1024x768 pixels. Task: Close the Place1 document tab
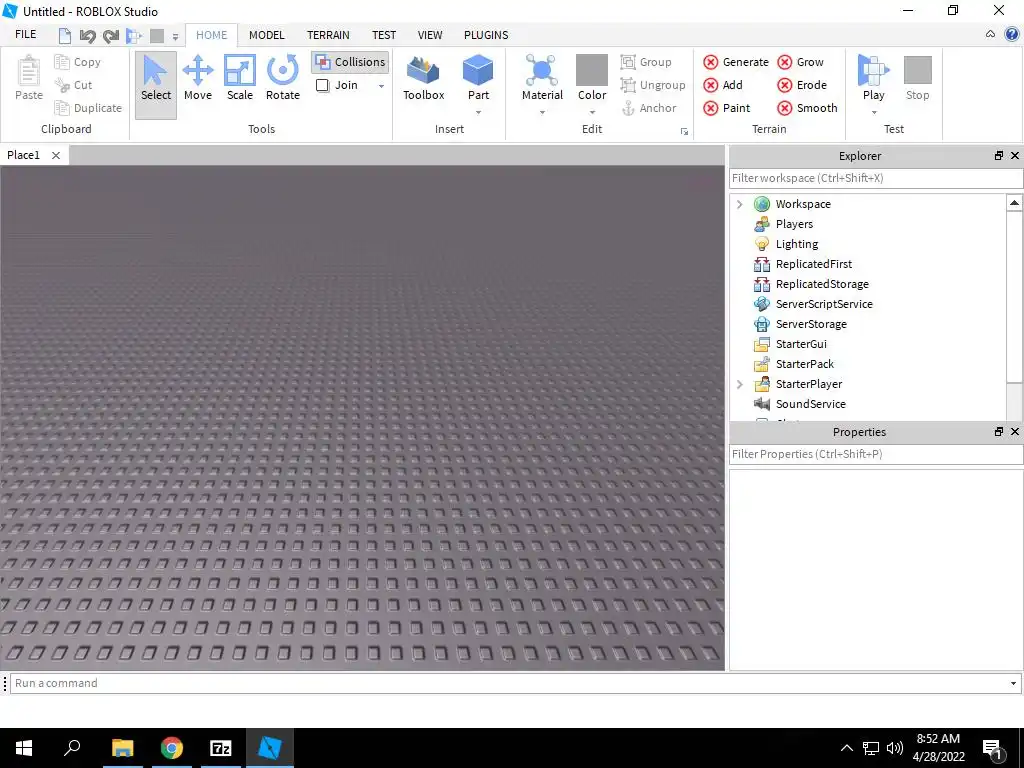click(x=56, y=155)
